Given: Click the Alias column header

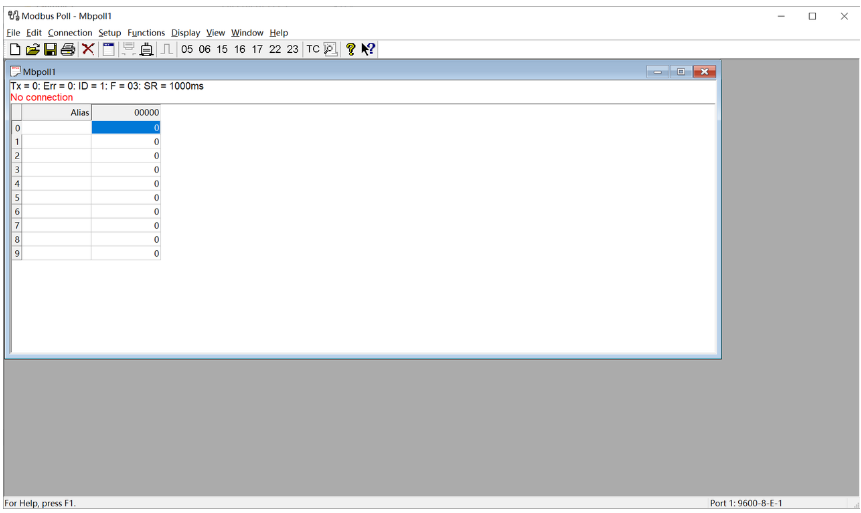Looking at the screenshot, I should coord(57,113).
